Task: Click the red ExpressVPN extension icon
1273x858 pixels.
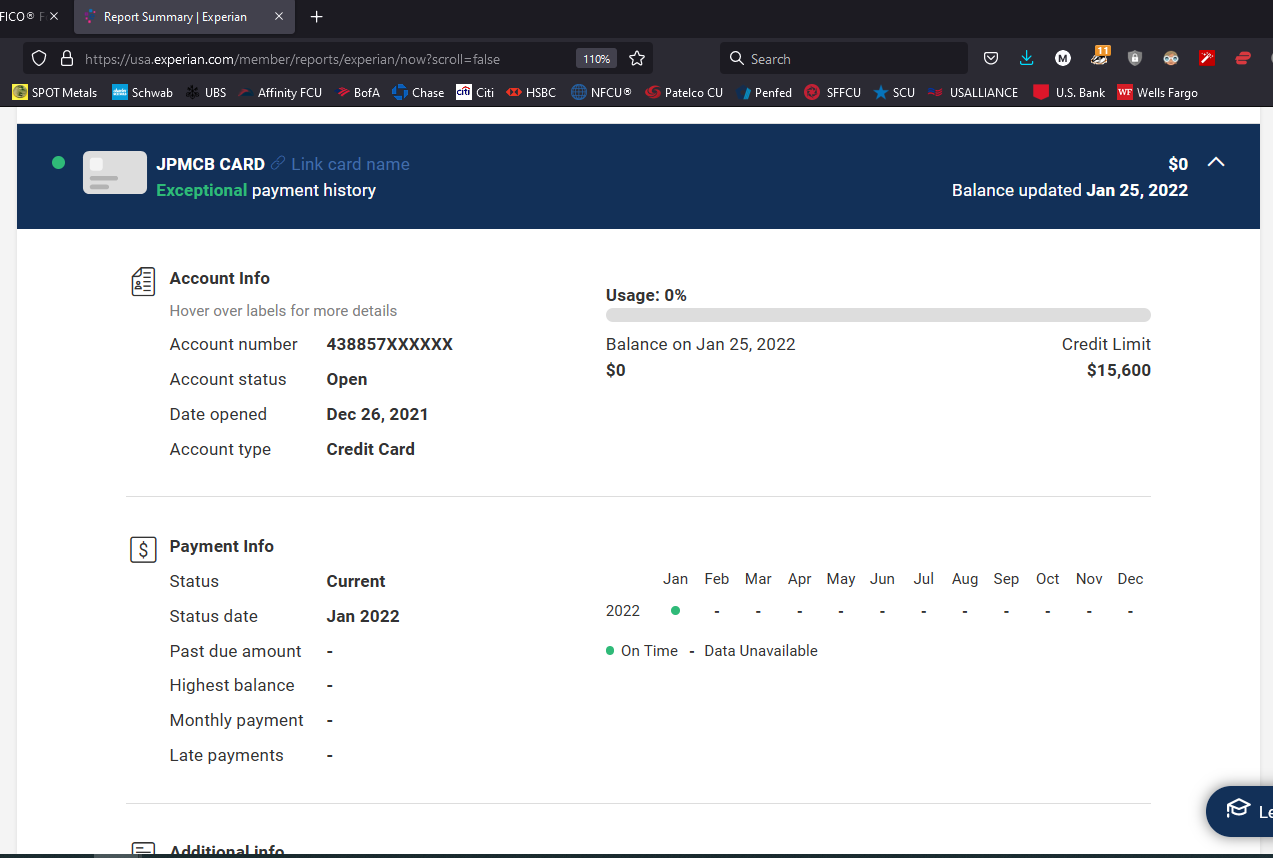Action: (1243, 58)
